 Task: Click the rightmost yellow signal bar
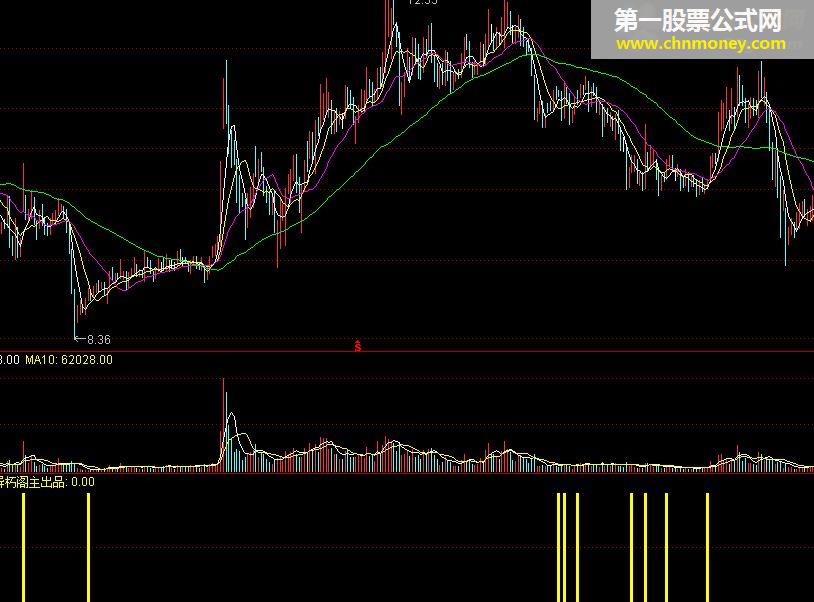[707, 548]
